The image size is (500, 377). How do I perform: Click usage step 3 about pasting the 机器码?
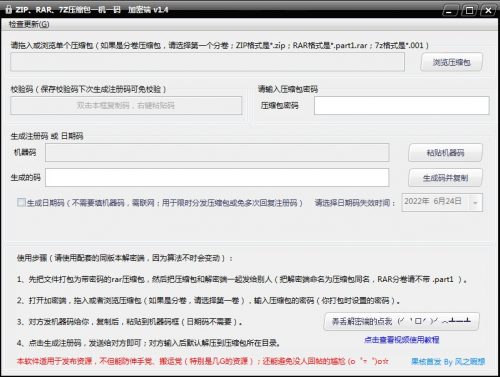[129, 322]
